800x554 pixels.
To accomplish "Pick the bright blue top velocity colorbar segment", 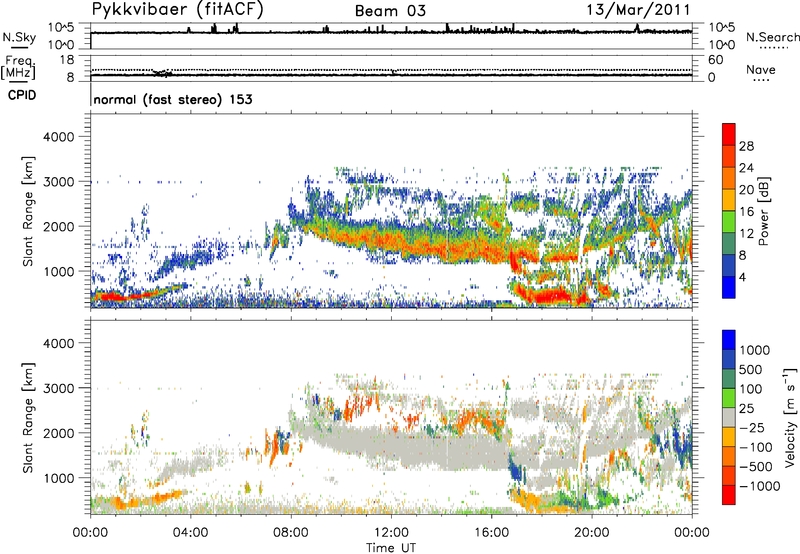I will tap(729, 340).
